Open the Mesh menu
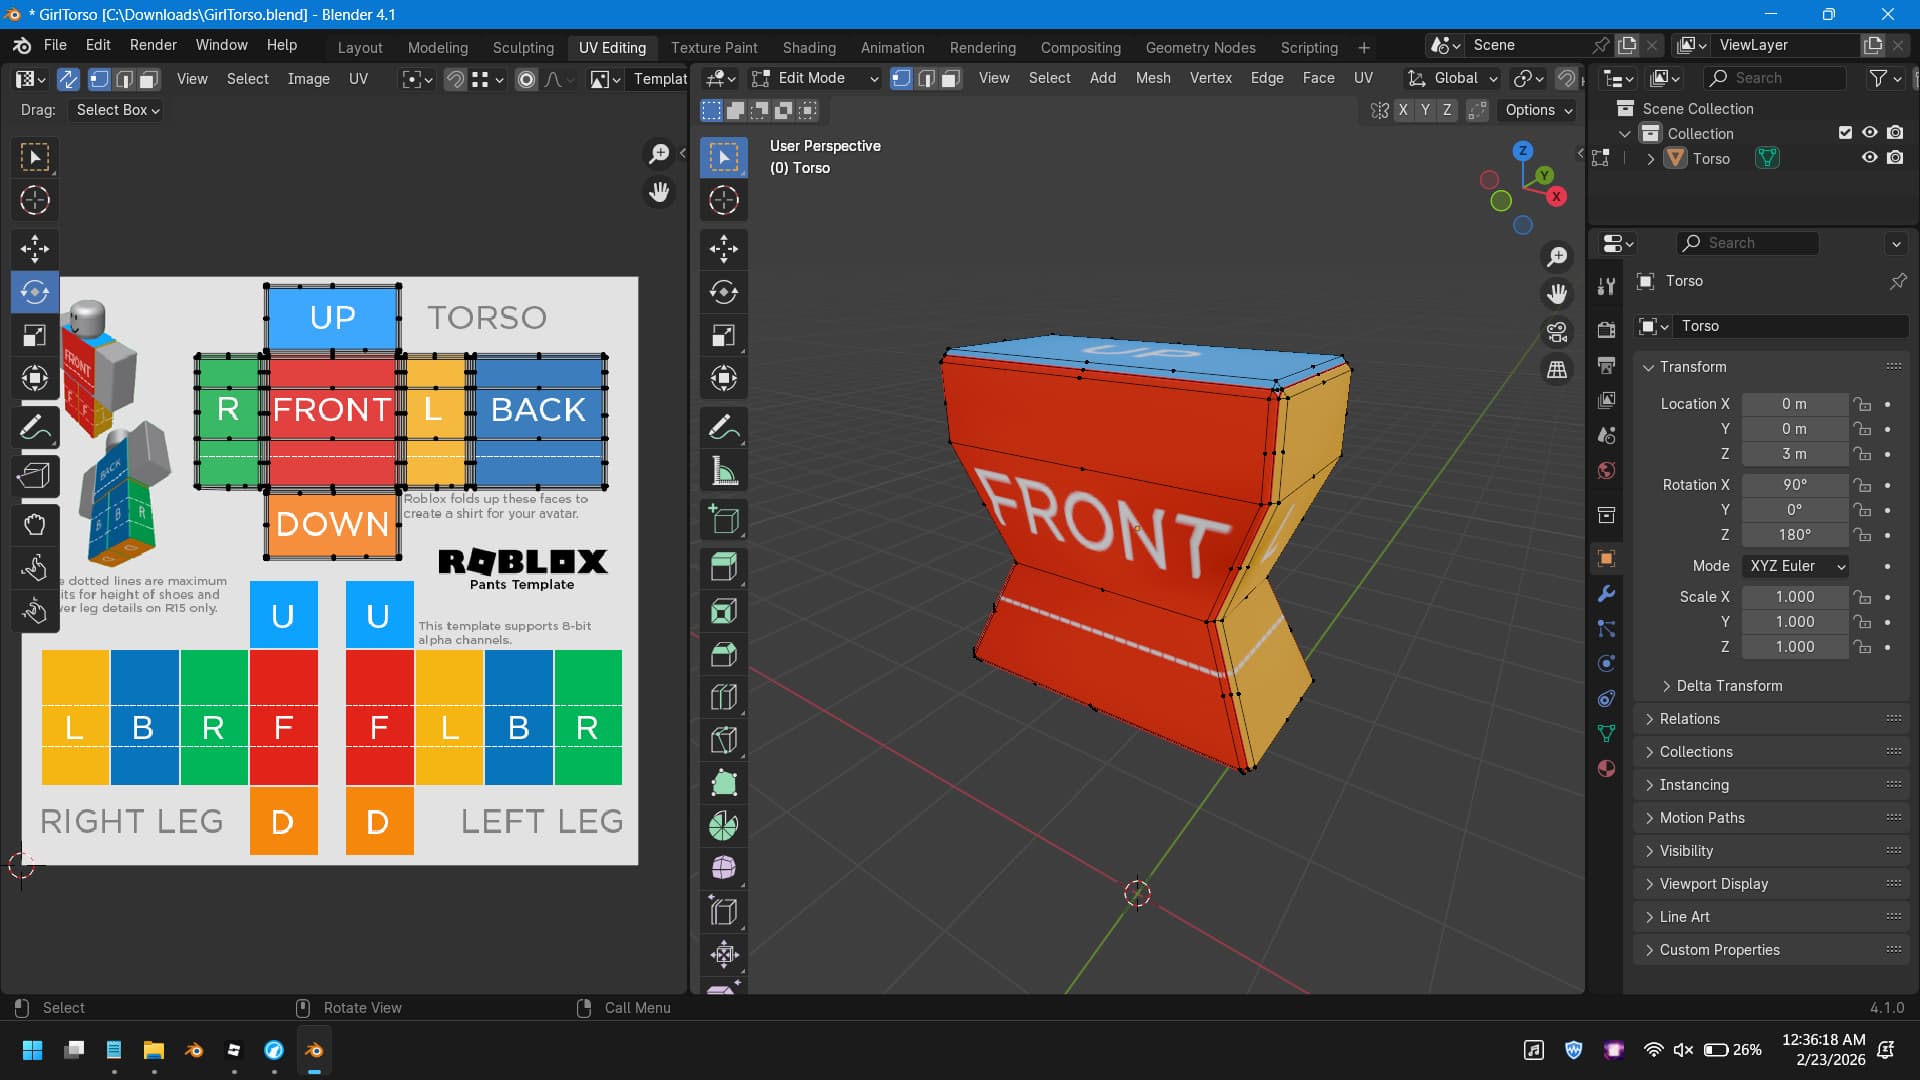 click(x=1152, y=78)
